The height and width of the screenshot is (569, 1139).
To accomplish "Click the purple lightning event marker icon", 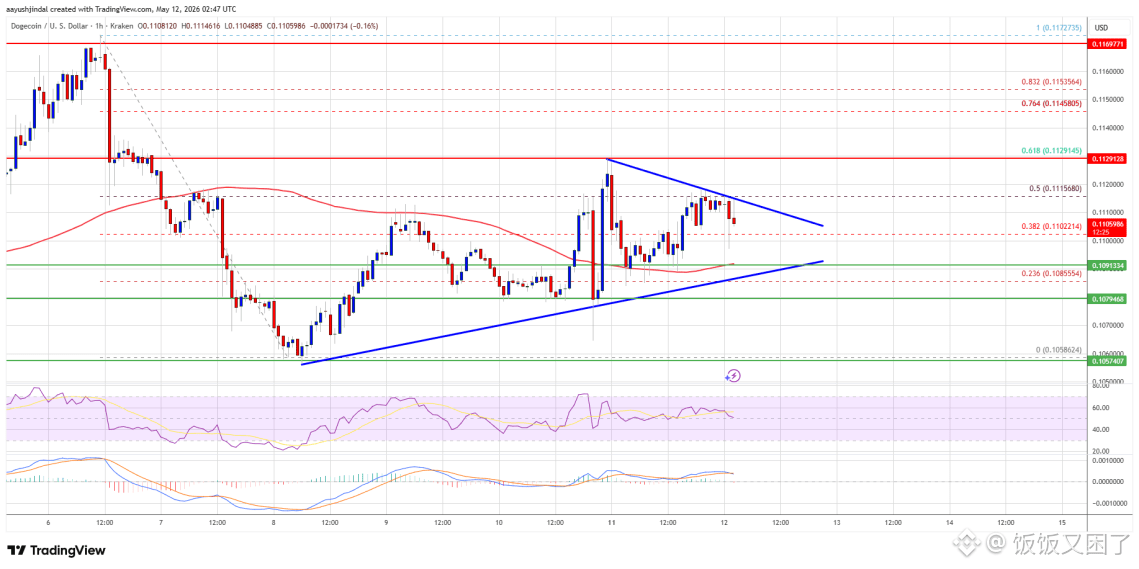I will pos(734,375).
